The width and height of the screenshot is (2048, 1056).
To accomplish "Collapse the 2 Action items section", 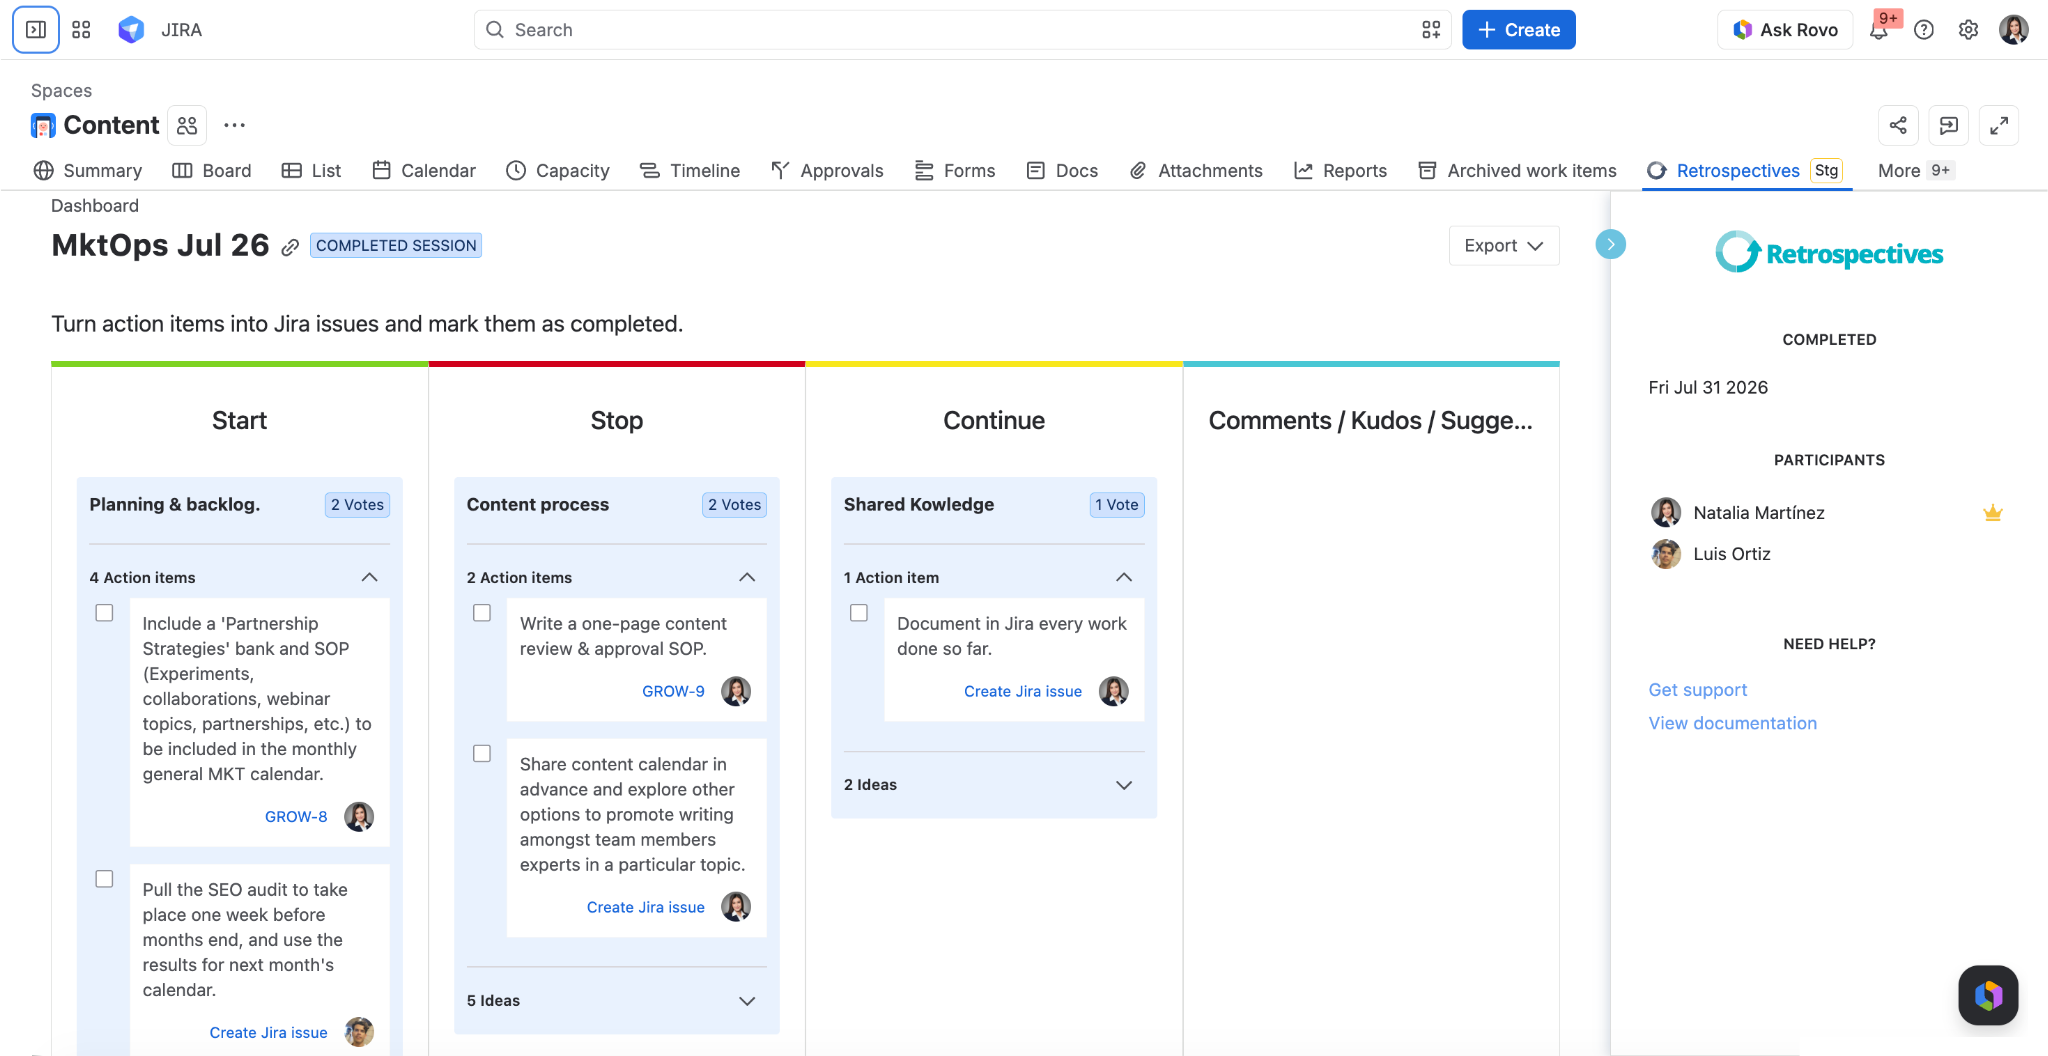I will pos(747,577).
